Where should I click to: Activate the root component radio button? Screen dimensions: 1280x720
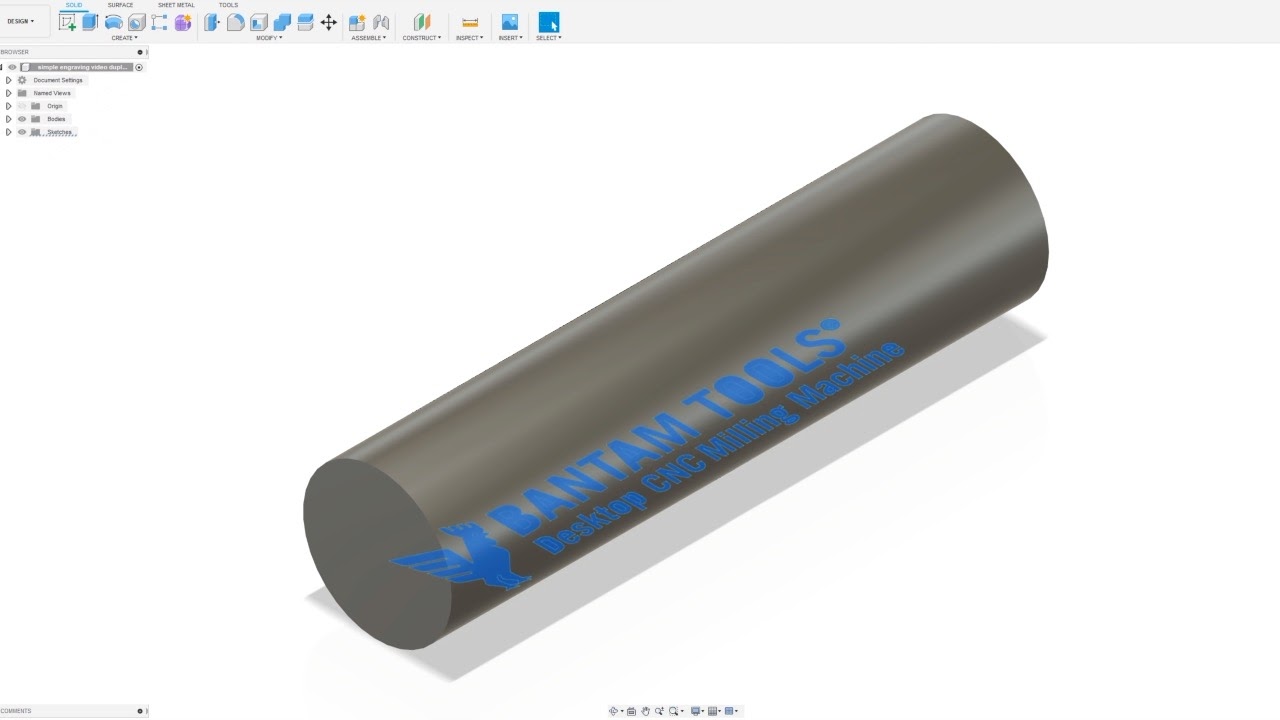tap(139, 67)
